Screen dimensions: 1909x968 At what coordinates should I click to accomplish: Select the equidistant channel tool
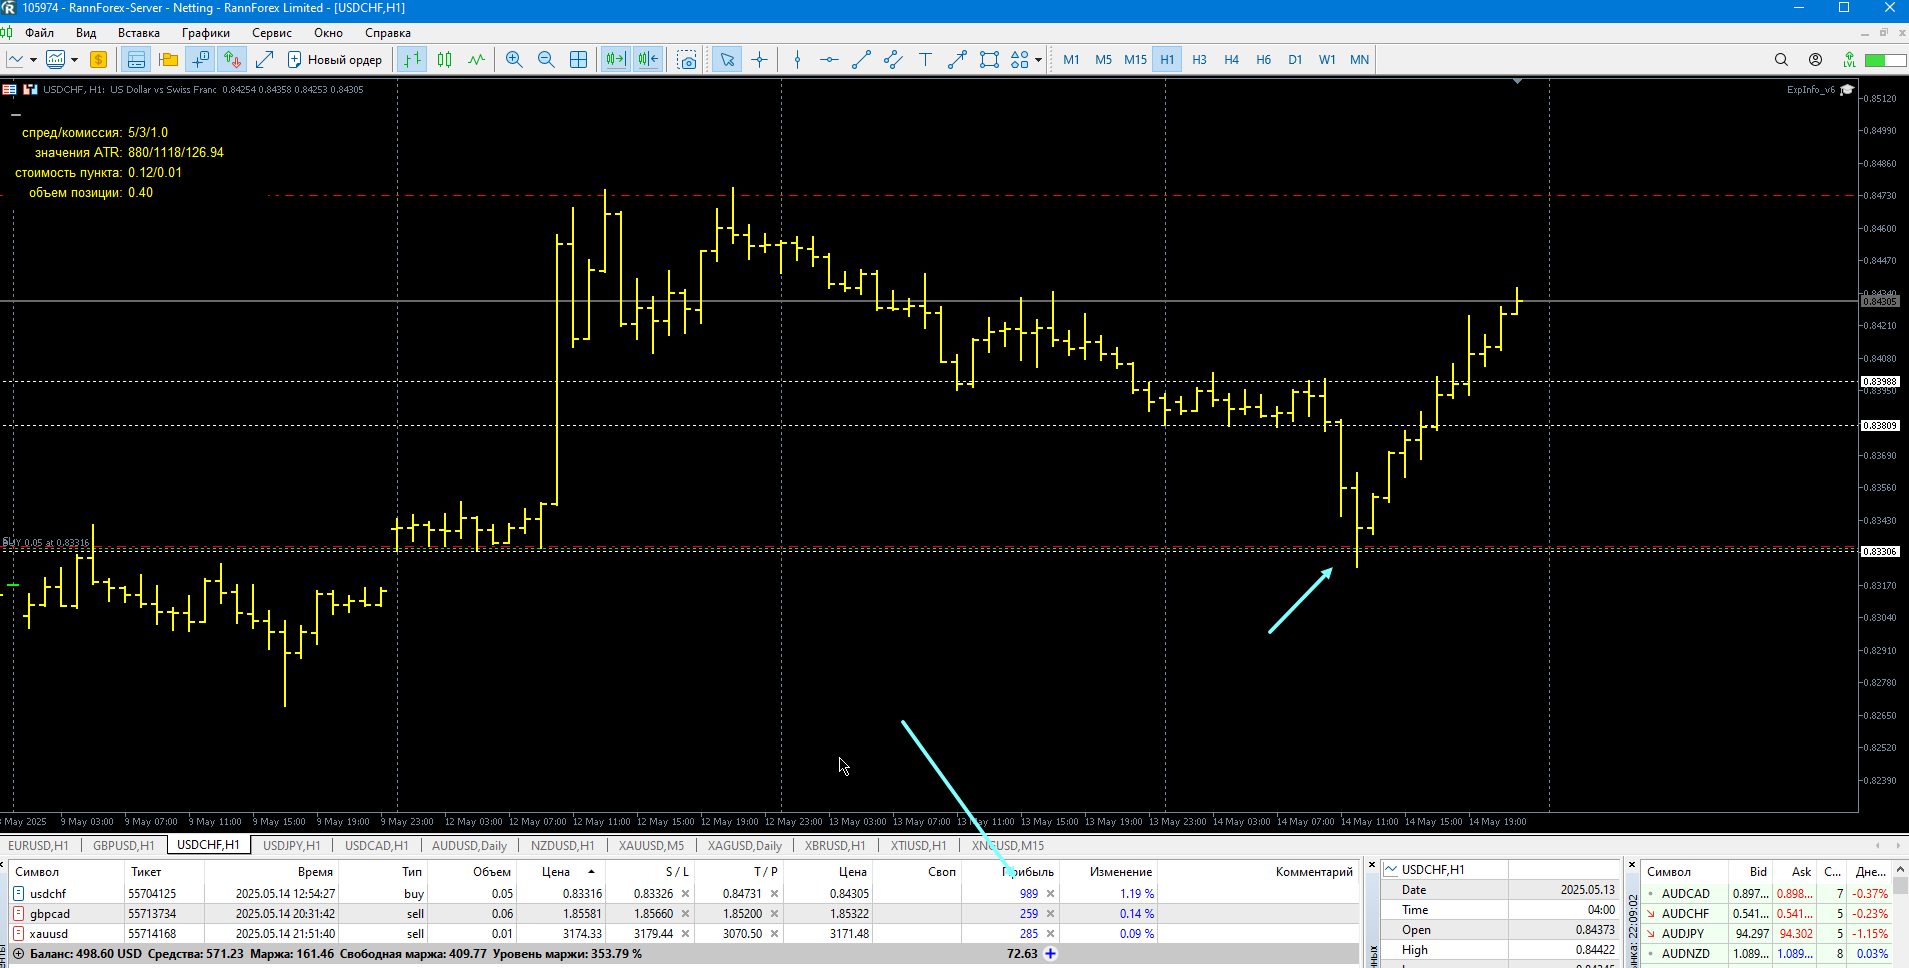[x=893, y=60]
